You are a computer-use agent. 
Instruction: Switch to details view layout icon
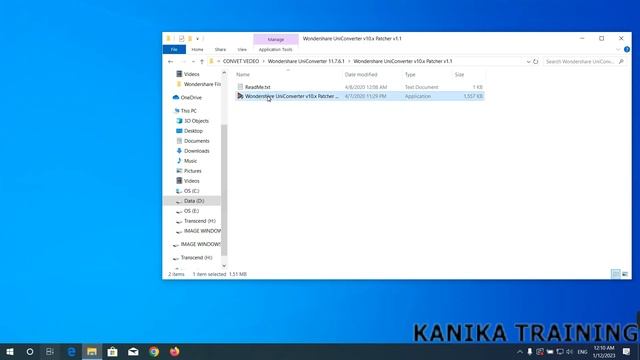click(616, 274)
